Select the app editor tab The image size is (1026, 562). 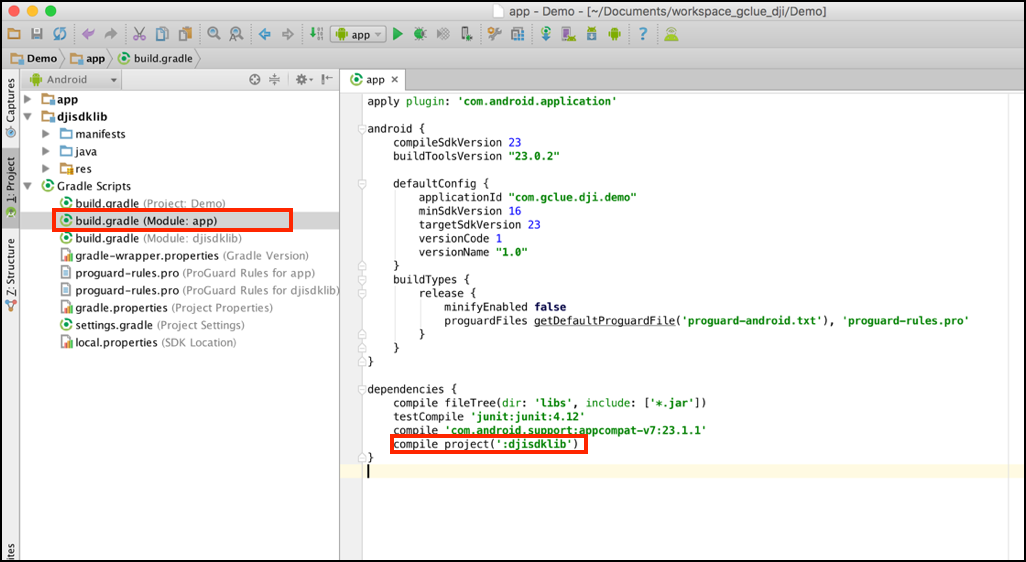[x=374, y=80]
